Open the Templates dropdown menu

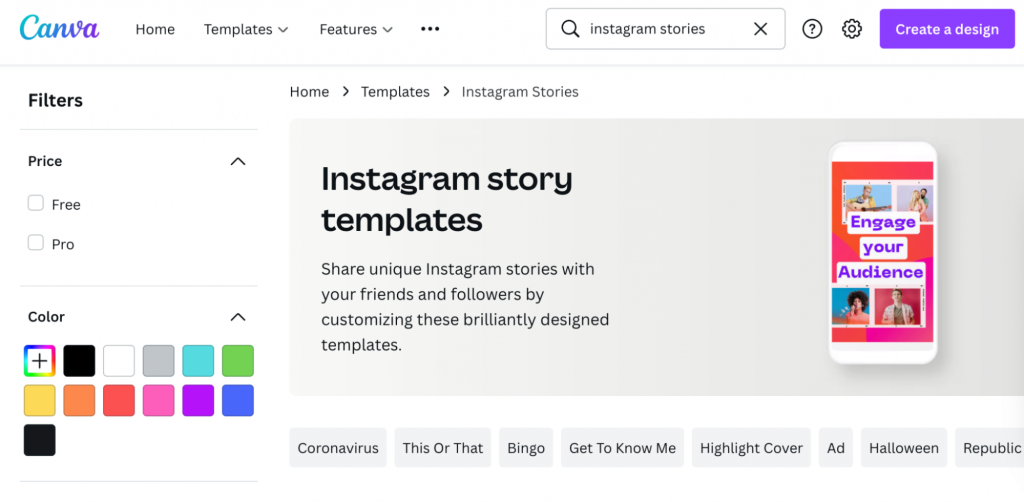[x=246, y=29]
